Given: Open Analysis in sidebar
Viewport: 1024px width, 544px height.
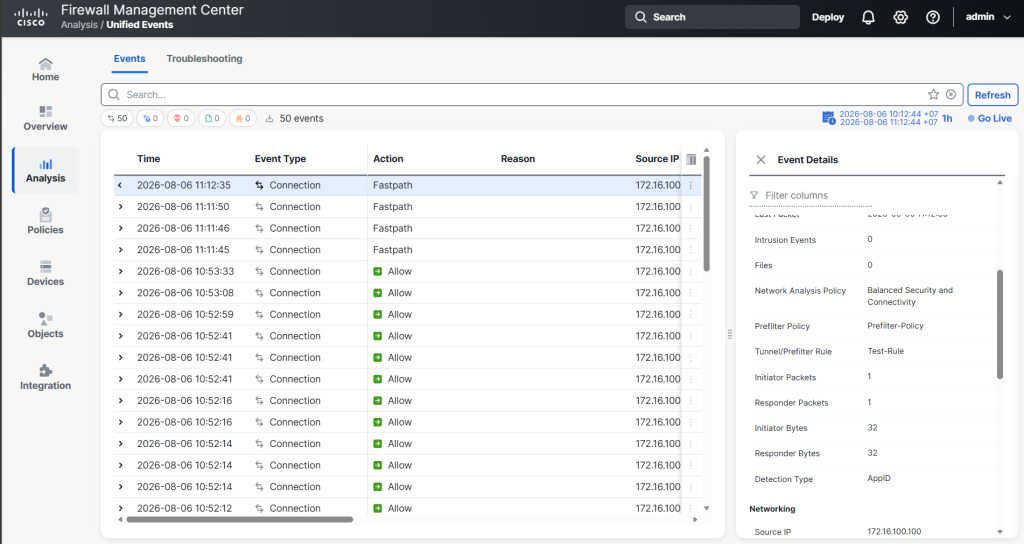Looking at the screenshot, I should pos(46,170).
